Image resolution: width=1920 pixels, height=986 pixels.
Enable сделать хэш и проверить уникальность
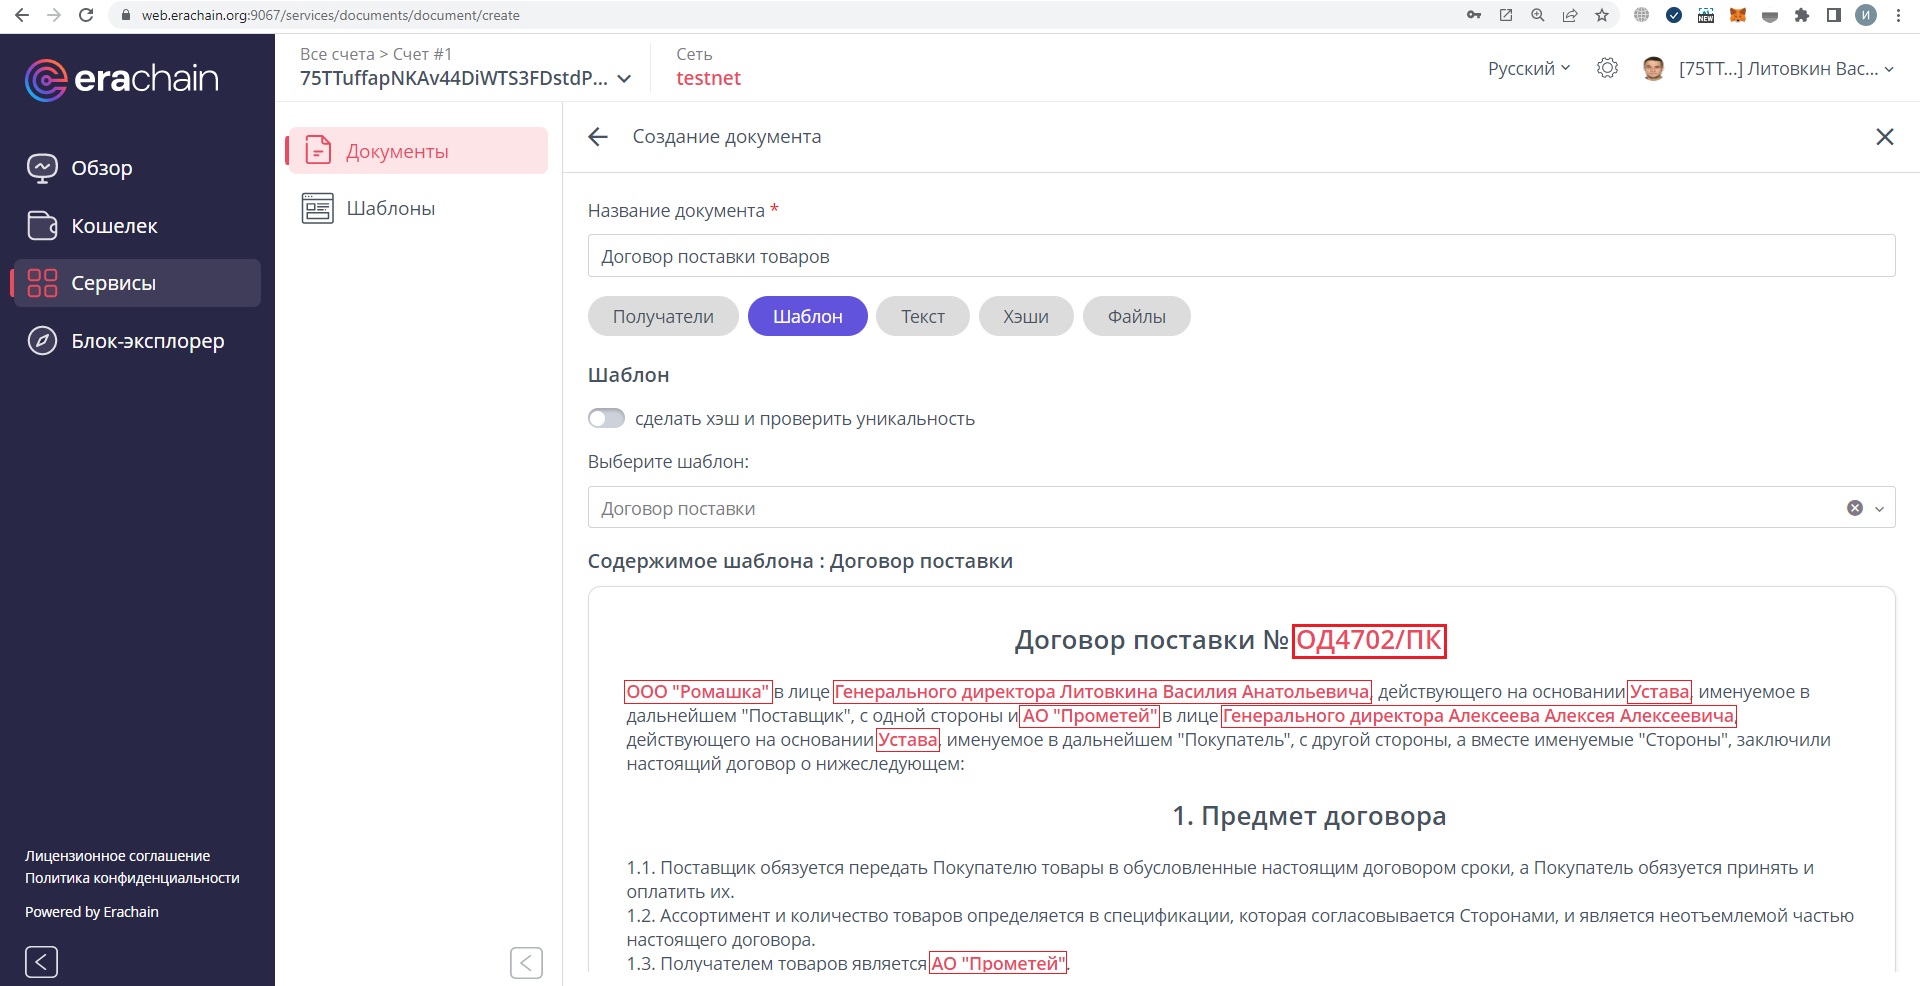(x=606, y=418)
